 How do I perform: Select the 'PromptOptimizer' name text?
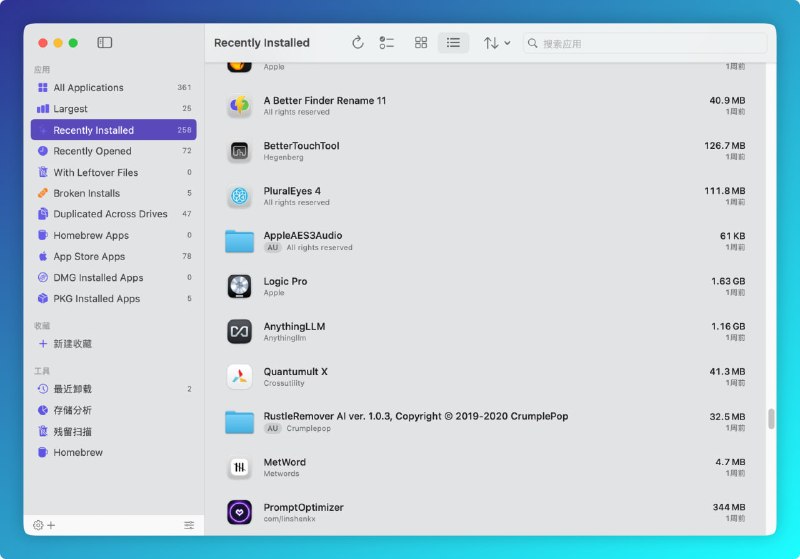click(x=303, y=507)
